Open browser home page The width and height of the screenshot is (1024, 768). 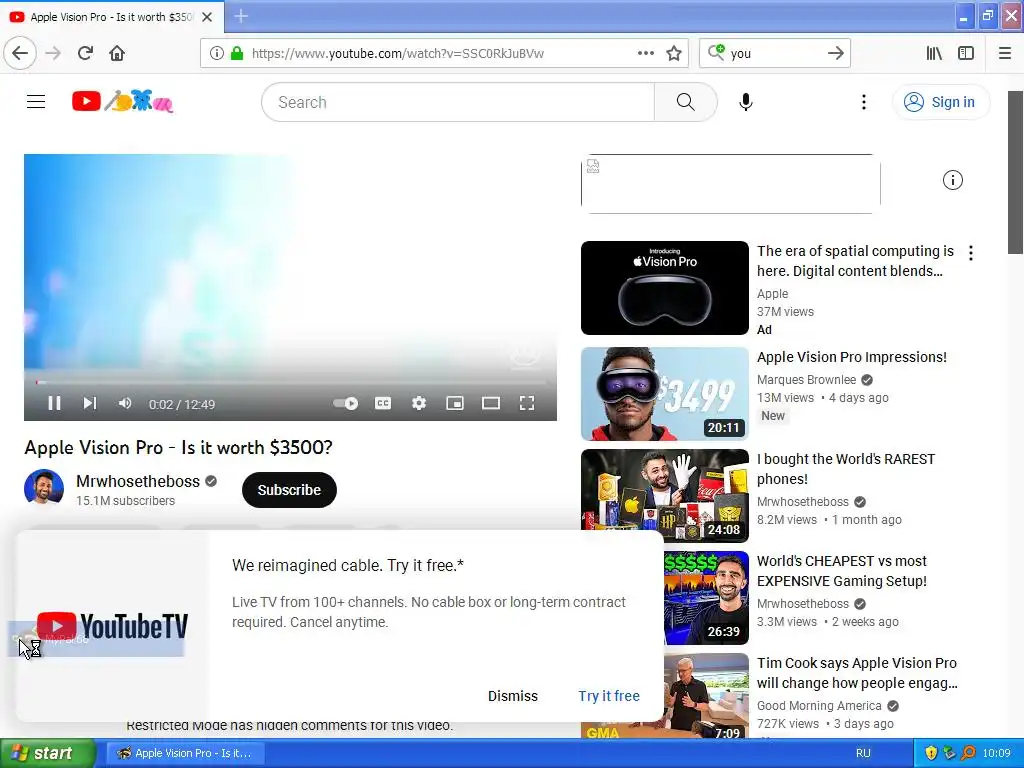[x=117, y=53]
